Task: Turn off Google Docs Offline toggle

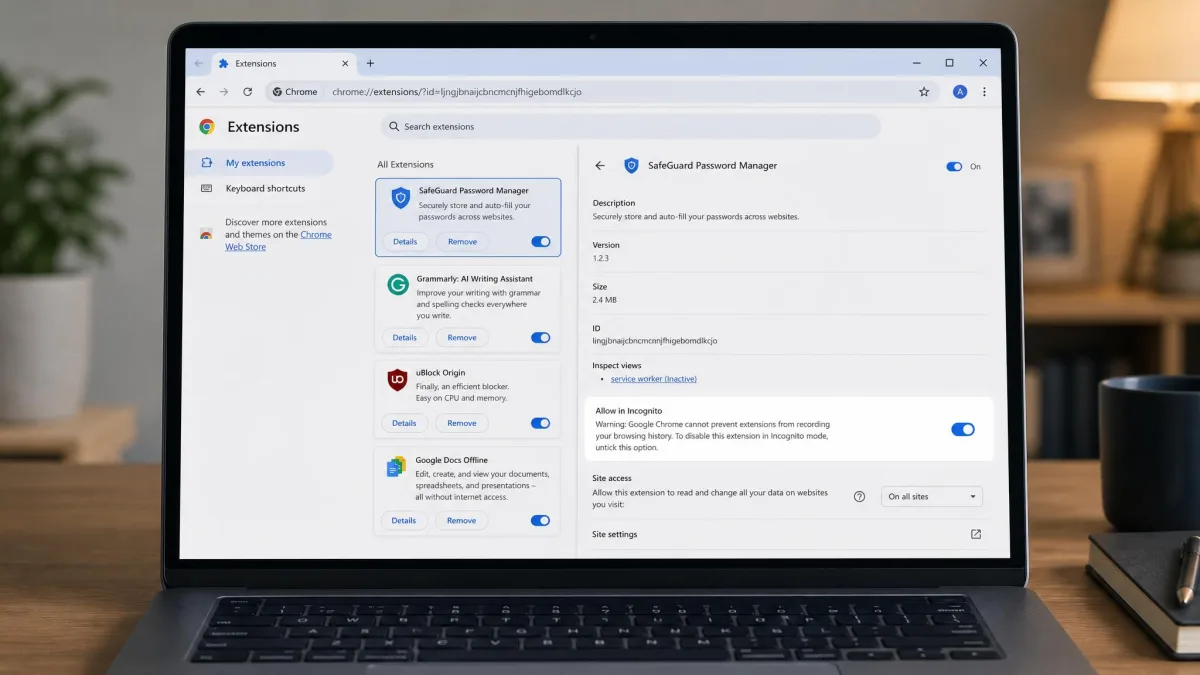Action: (x=541, y=521)
